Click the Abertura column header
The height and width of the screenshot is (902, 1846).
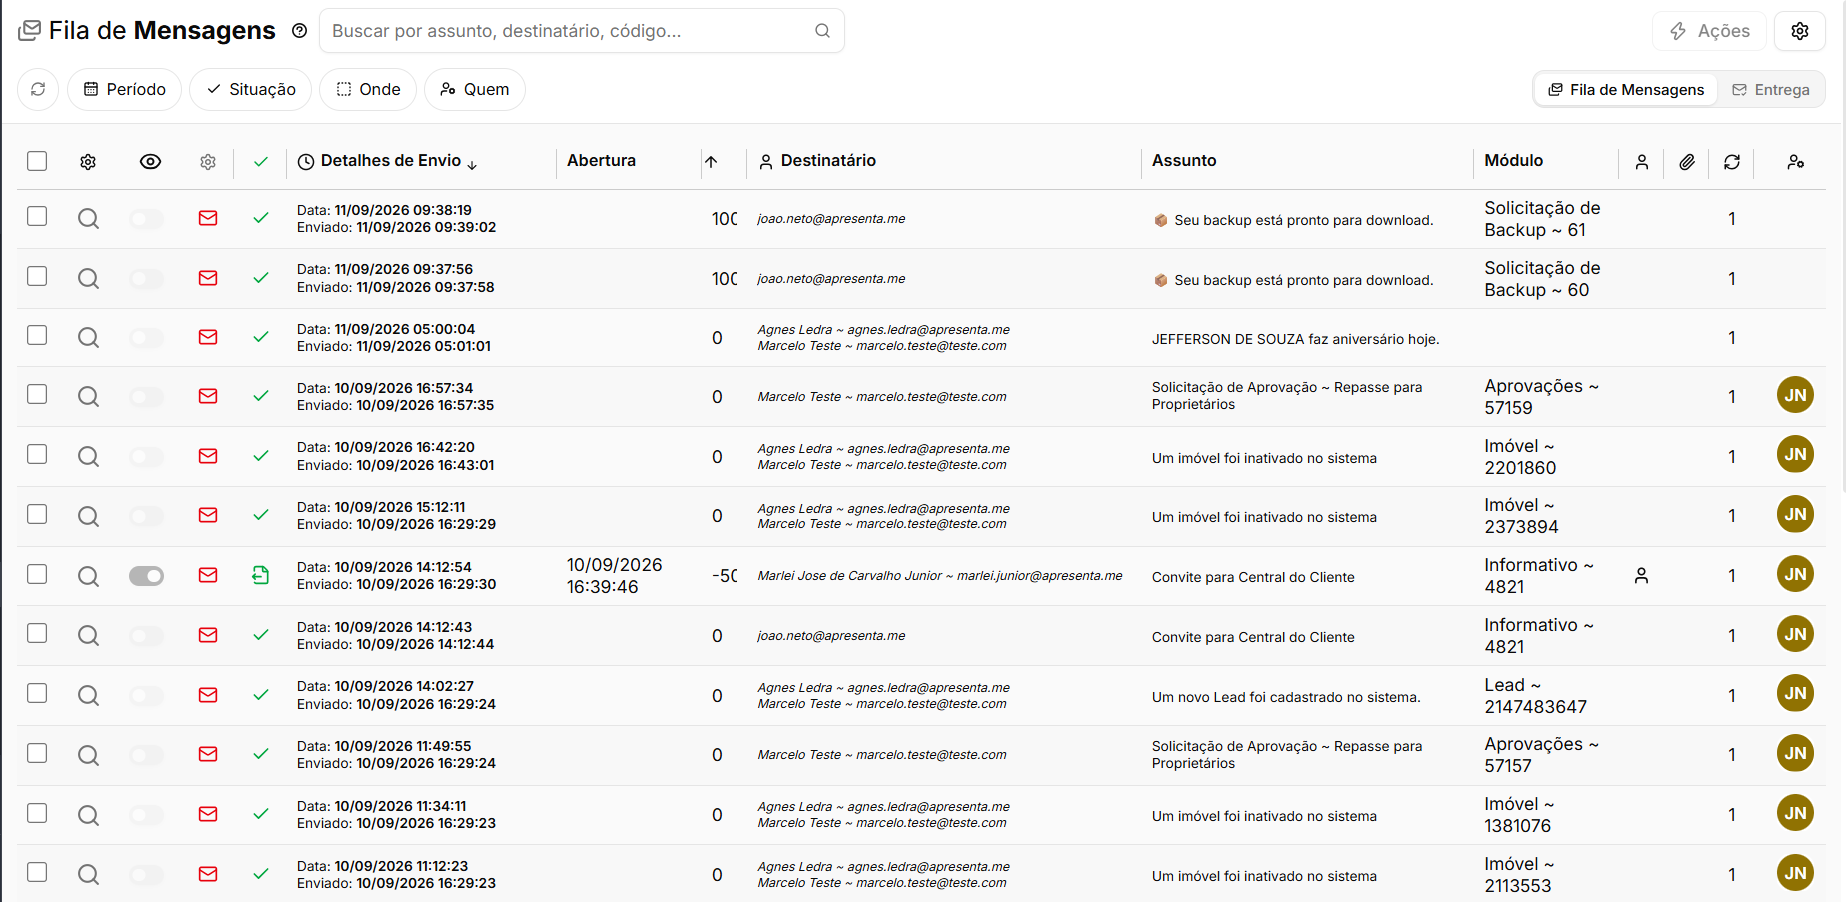click(601, 160)
